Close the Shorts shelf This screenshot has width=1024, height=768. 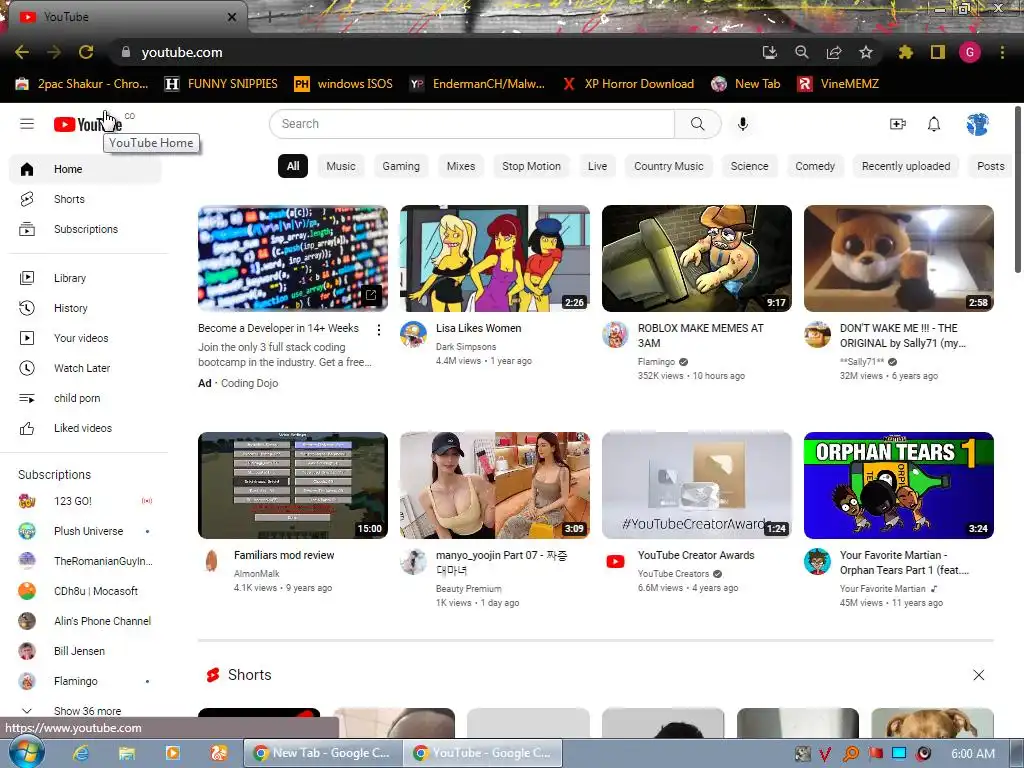(x=978, y=675)
